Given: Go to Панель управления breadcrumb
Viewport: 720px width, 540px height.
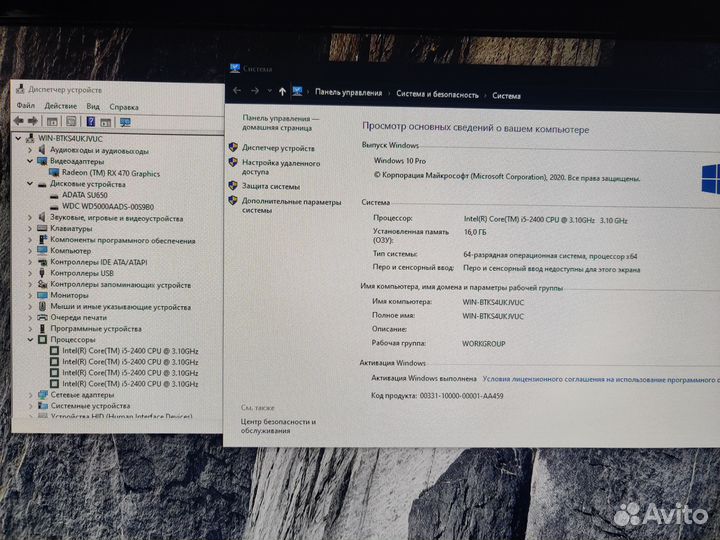Looking at the screenshot, I should pyautogui.click(x=349, y=92).
